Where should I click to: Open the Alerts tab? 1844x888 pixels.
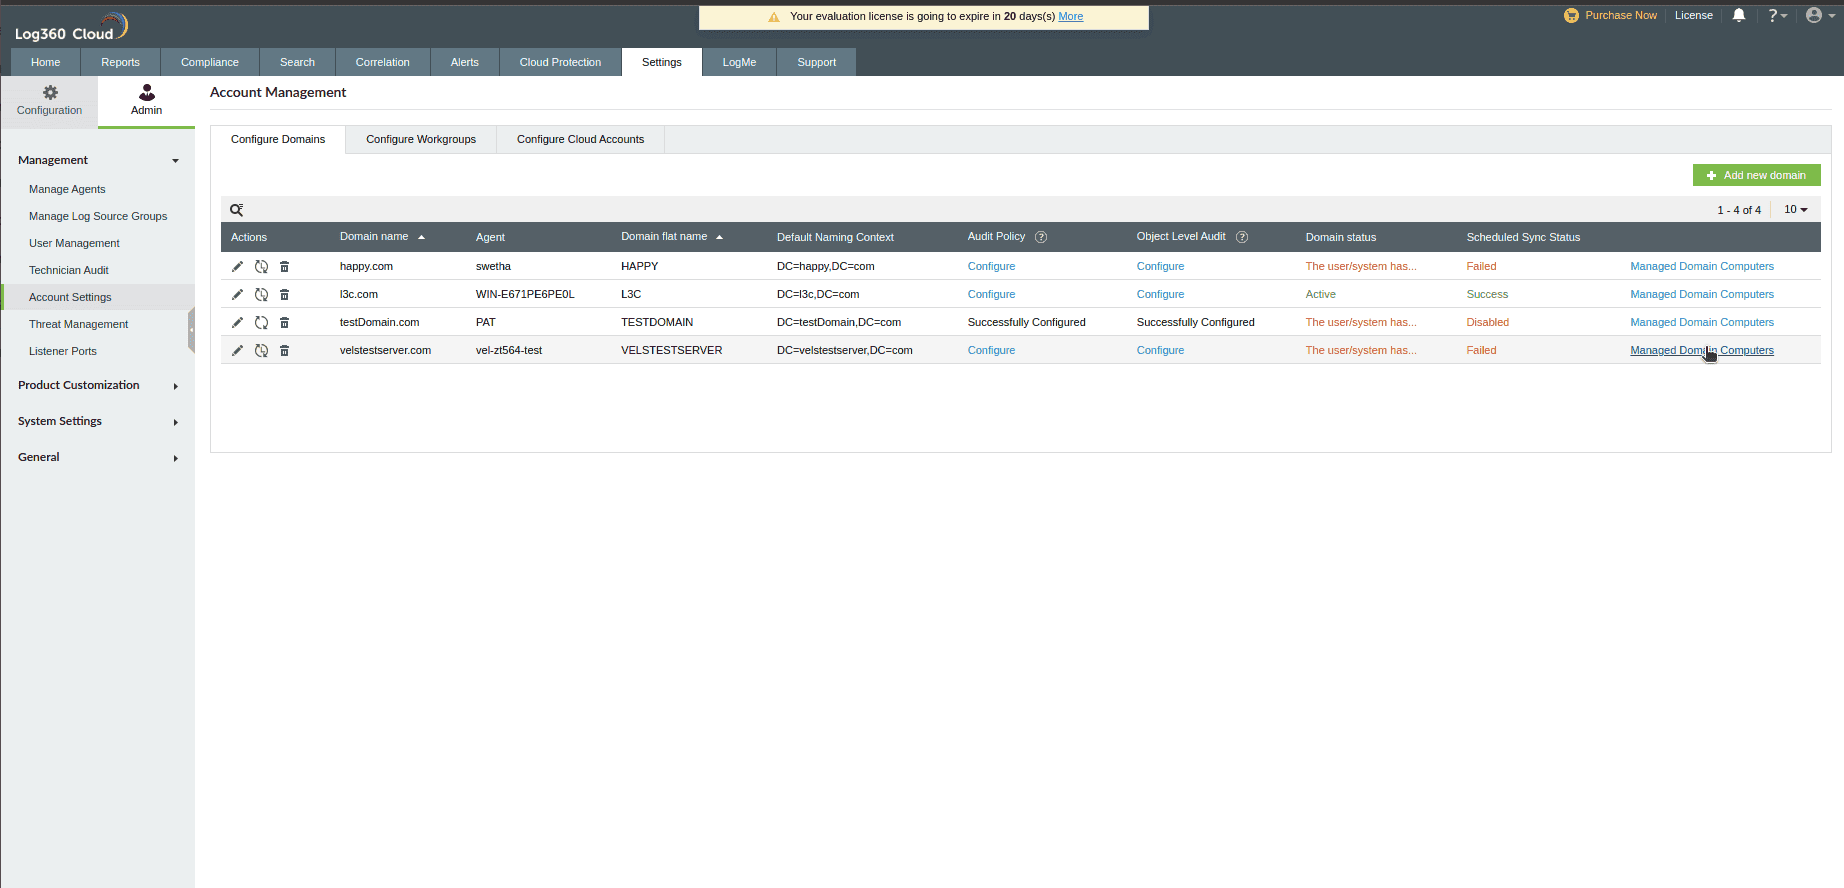click(x=465, y=62)
